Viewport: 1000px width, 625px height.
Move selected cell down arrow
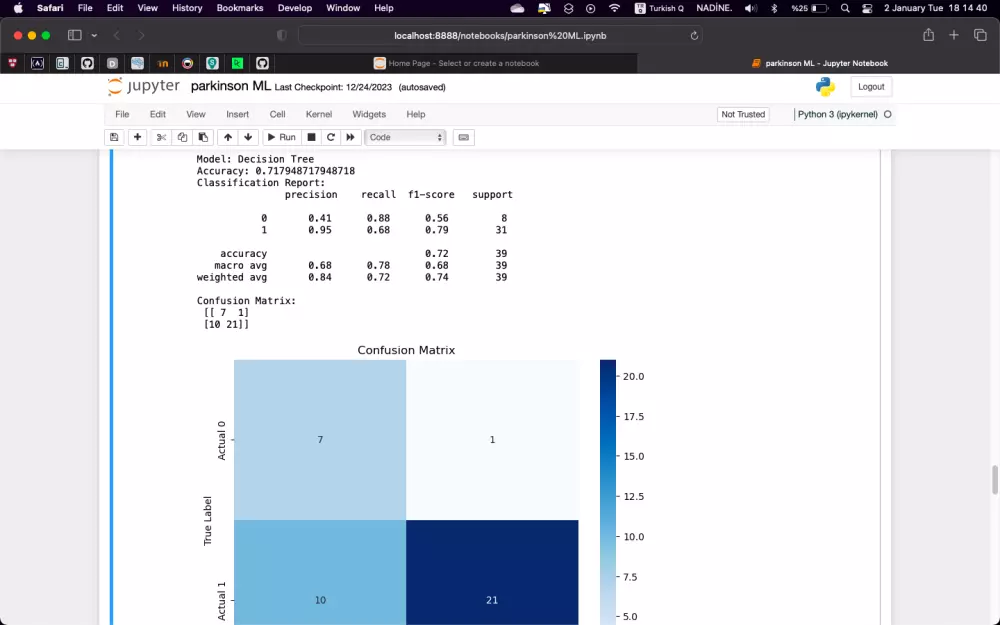[x=248, y=137]
